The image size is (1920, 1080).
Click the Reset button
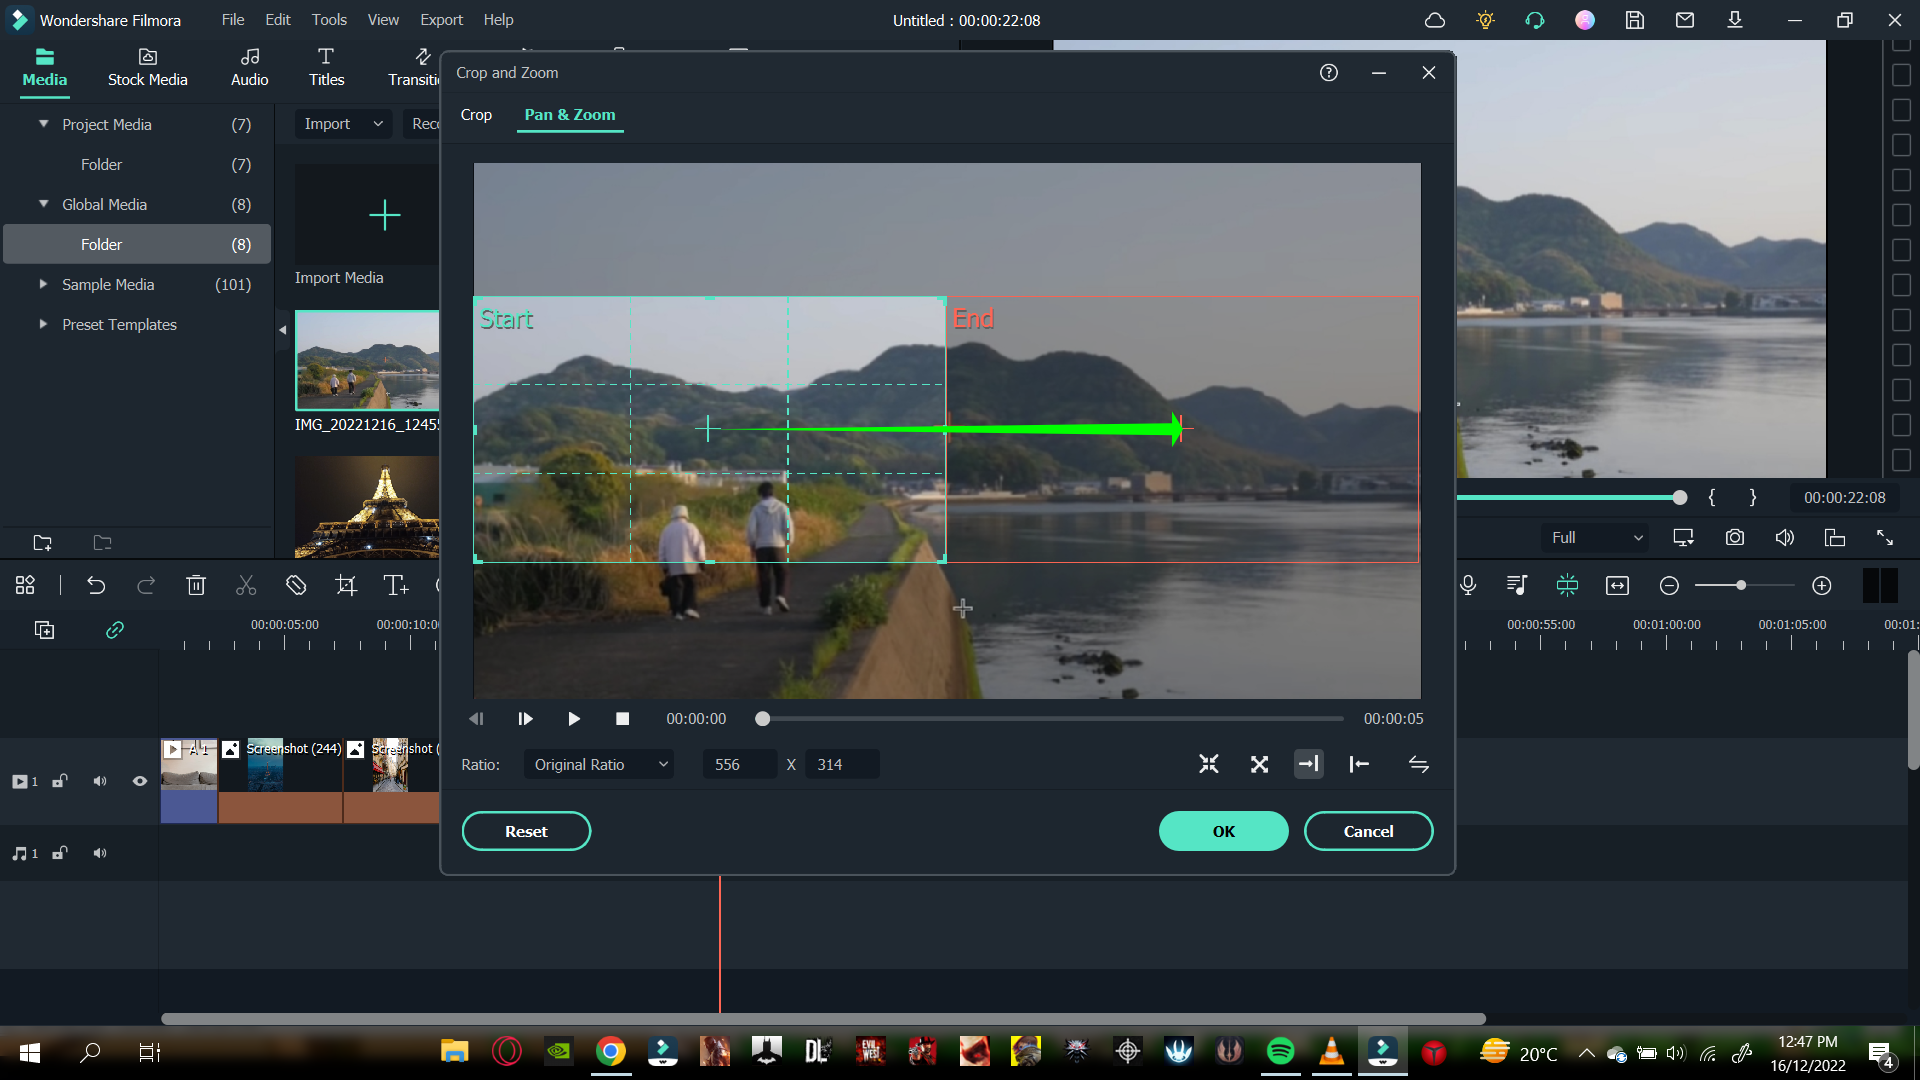point(526,831)
